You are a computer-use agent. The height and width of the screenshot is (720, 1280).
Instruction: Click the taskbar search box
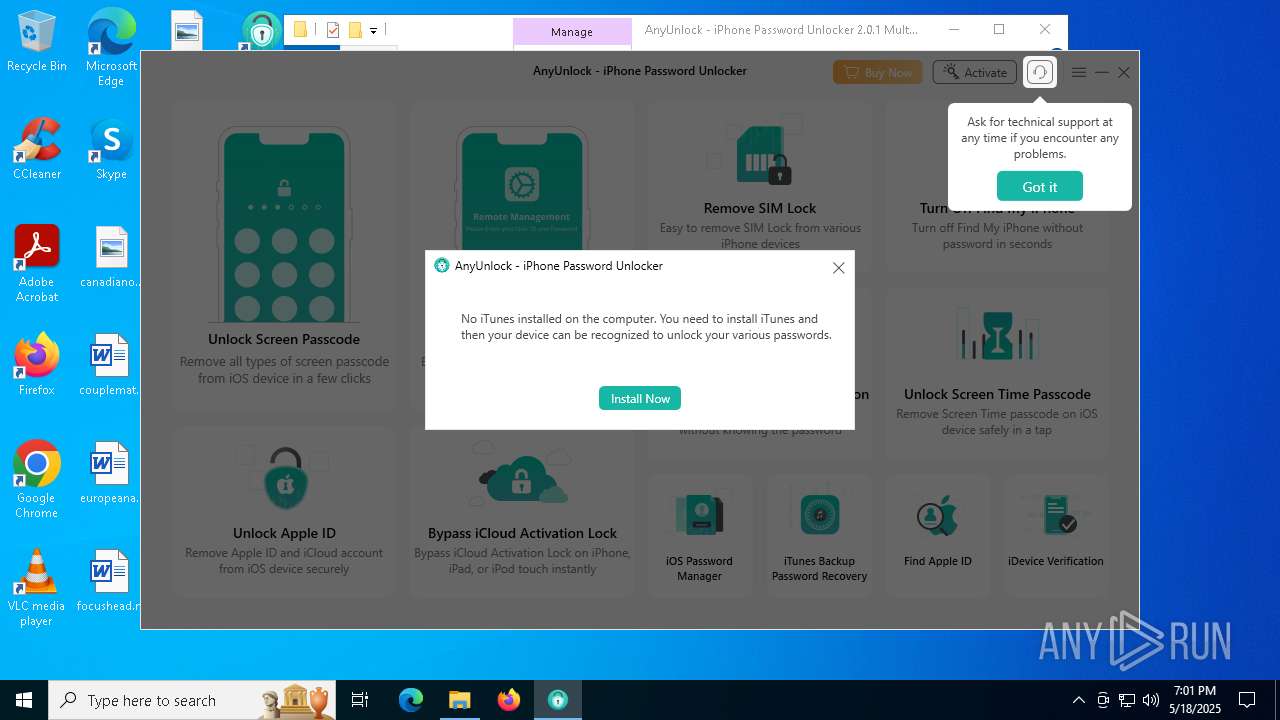(193, 700)
